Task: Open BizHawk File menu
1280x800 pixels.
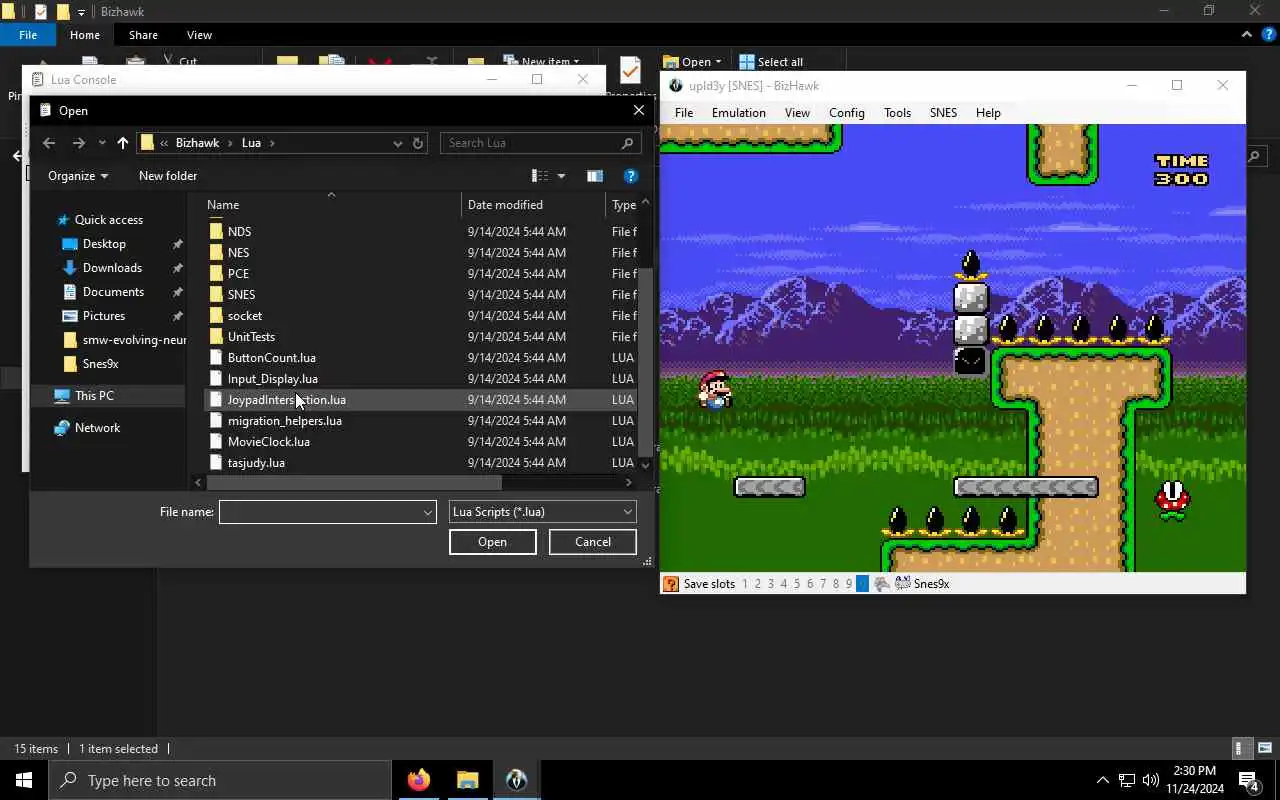Action: point(684,113)
